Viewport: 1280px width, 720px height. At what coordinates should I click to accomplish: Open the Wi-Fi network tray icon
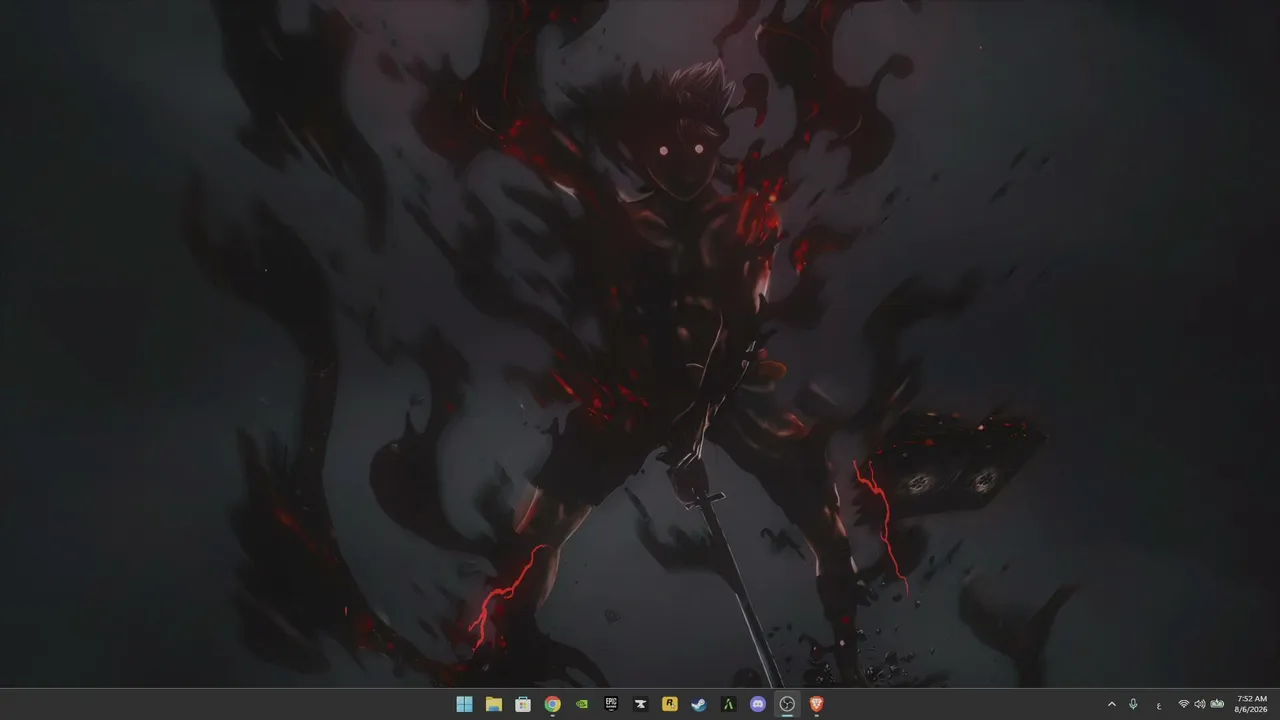(1184, 704)
